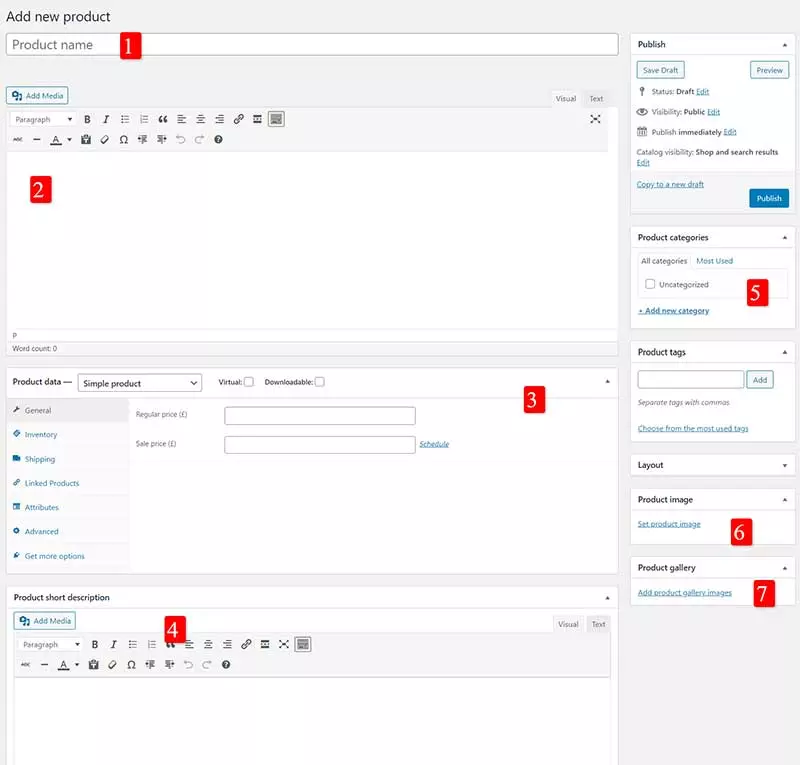
Task: Click the Preview button
Action: 769,70
